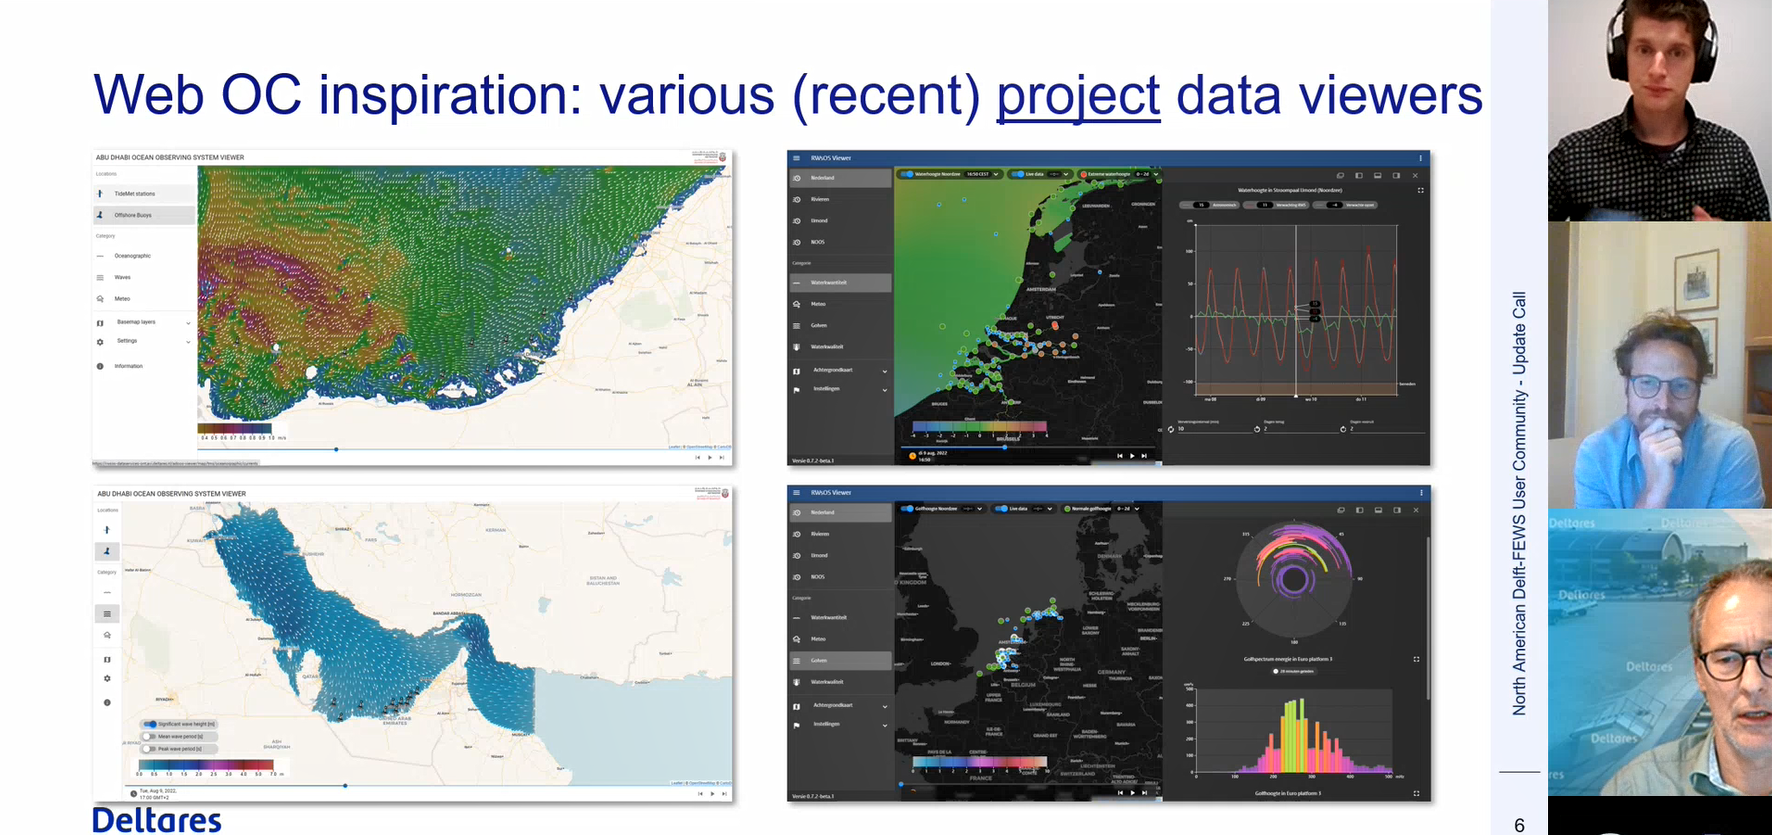Toggle Waterhoogte Noordzee layer switch
The height and width of the screenshot is (835, 1772).
[x=907, y=174]
